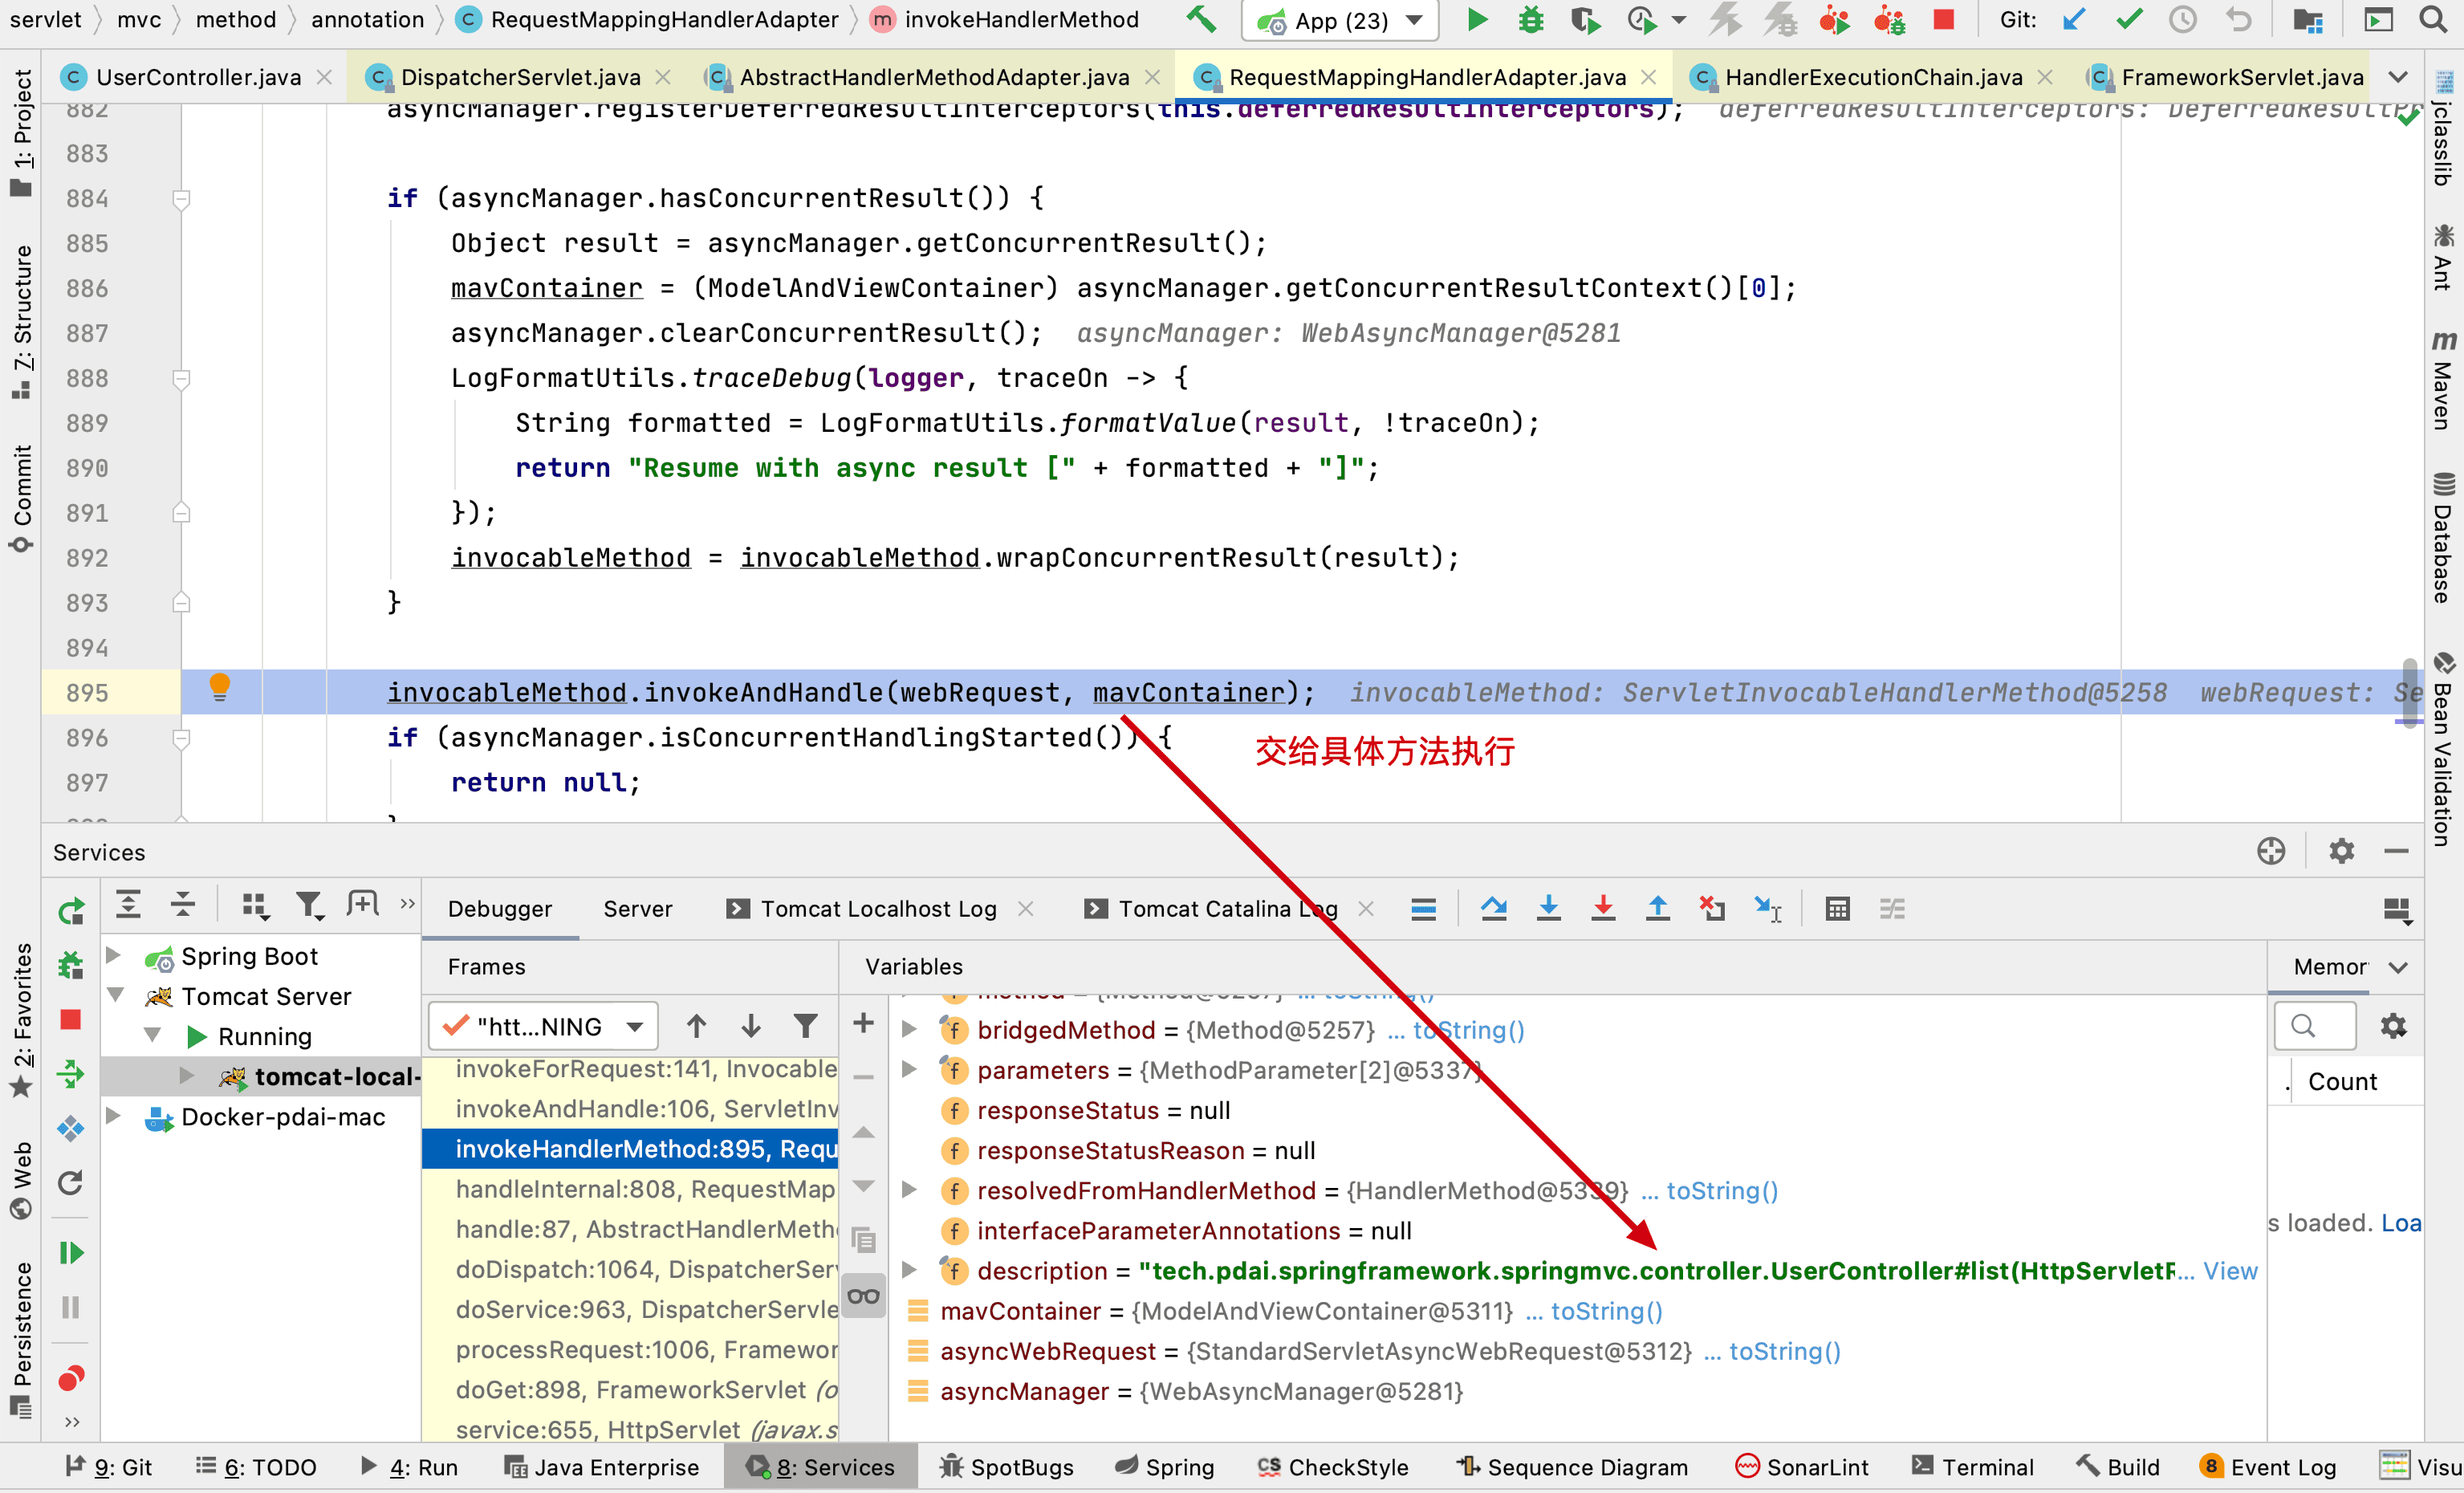Screen dimensions: 2464x1493
Task: Click the green Run button in toolbar
Action: [x=1476, y=20]
